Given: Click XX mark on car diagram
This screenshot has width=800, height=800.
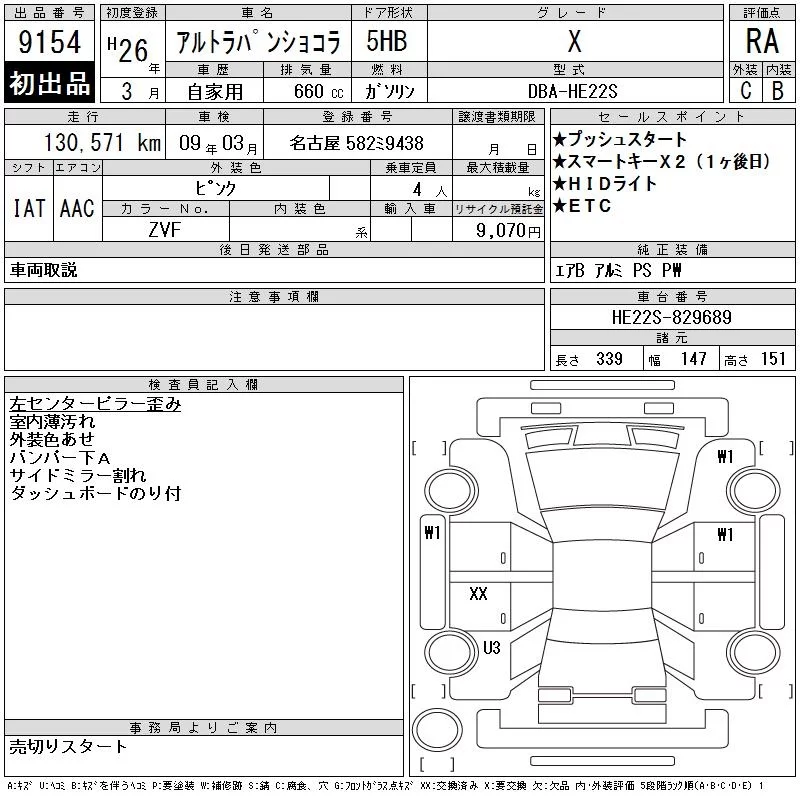Looking at the screenshot, I should click(478, 593).
